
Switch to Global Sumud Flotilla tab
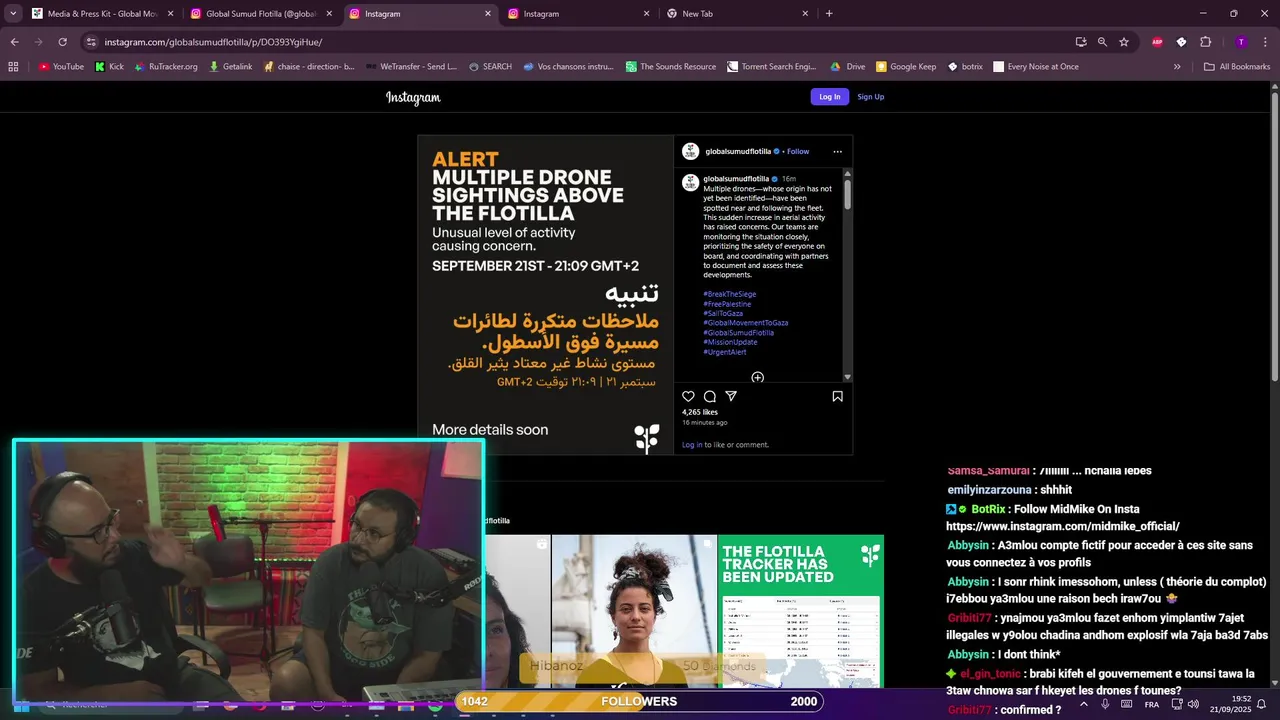261,14
